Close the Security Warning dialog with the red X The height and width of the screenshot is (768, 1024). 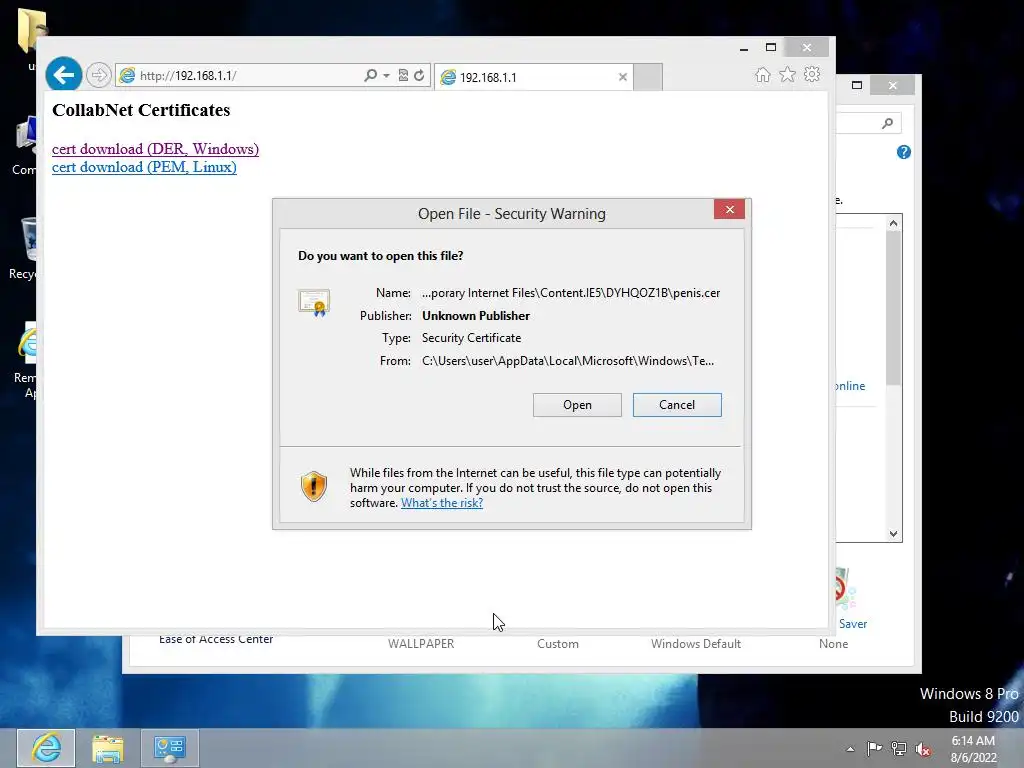click(x=729, y=209)
